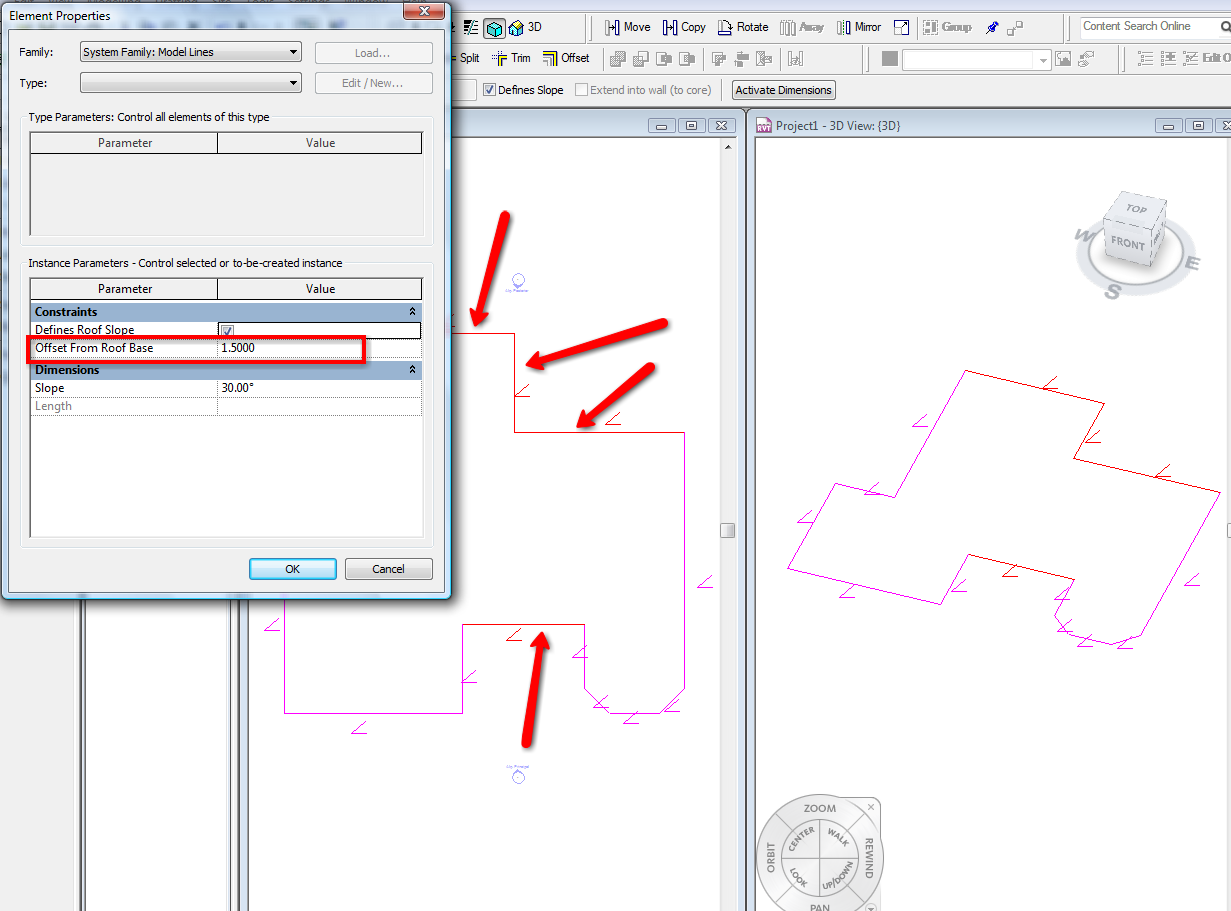Click the S compass direction on ViewCube
The height and width of the screenshot is (911, 1231).
point(1113,292)
